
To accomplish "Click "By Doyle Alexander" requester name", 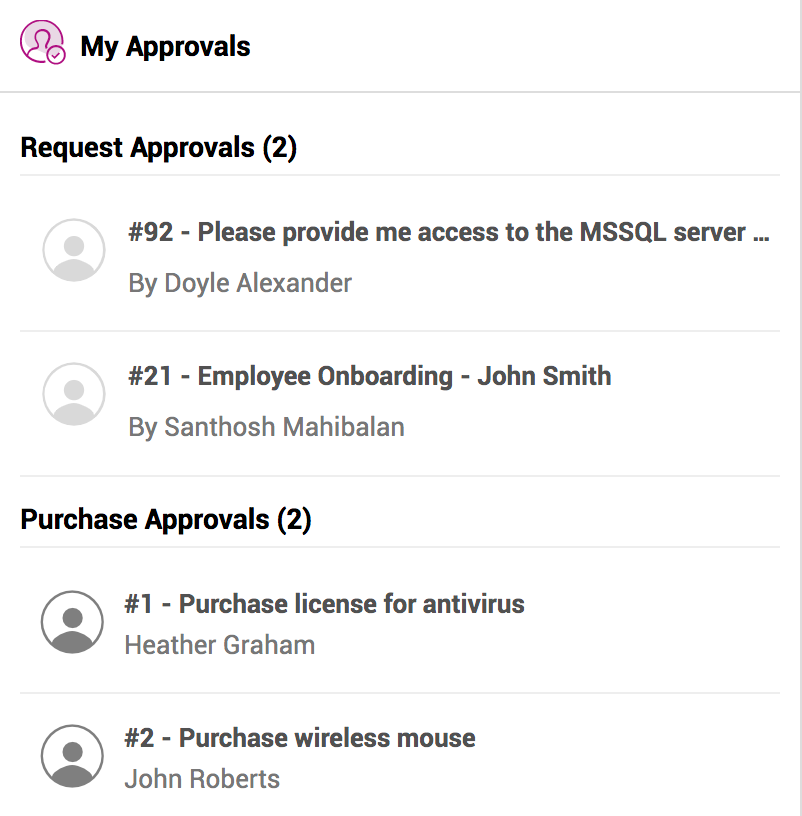I will pyautogui.click(x=240, y=284).
